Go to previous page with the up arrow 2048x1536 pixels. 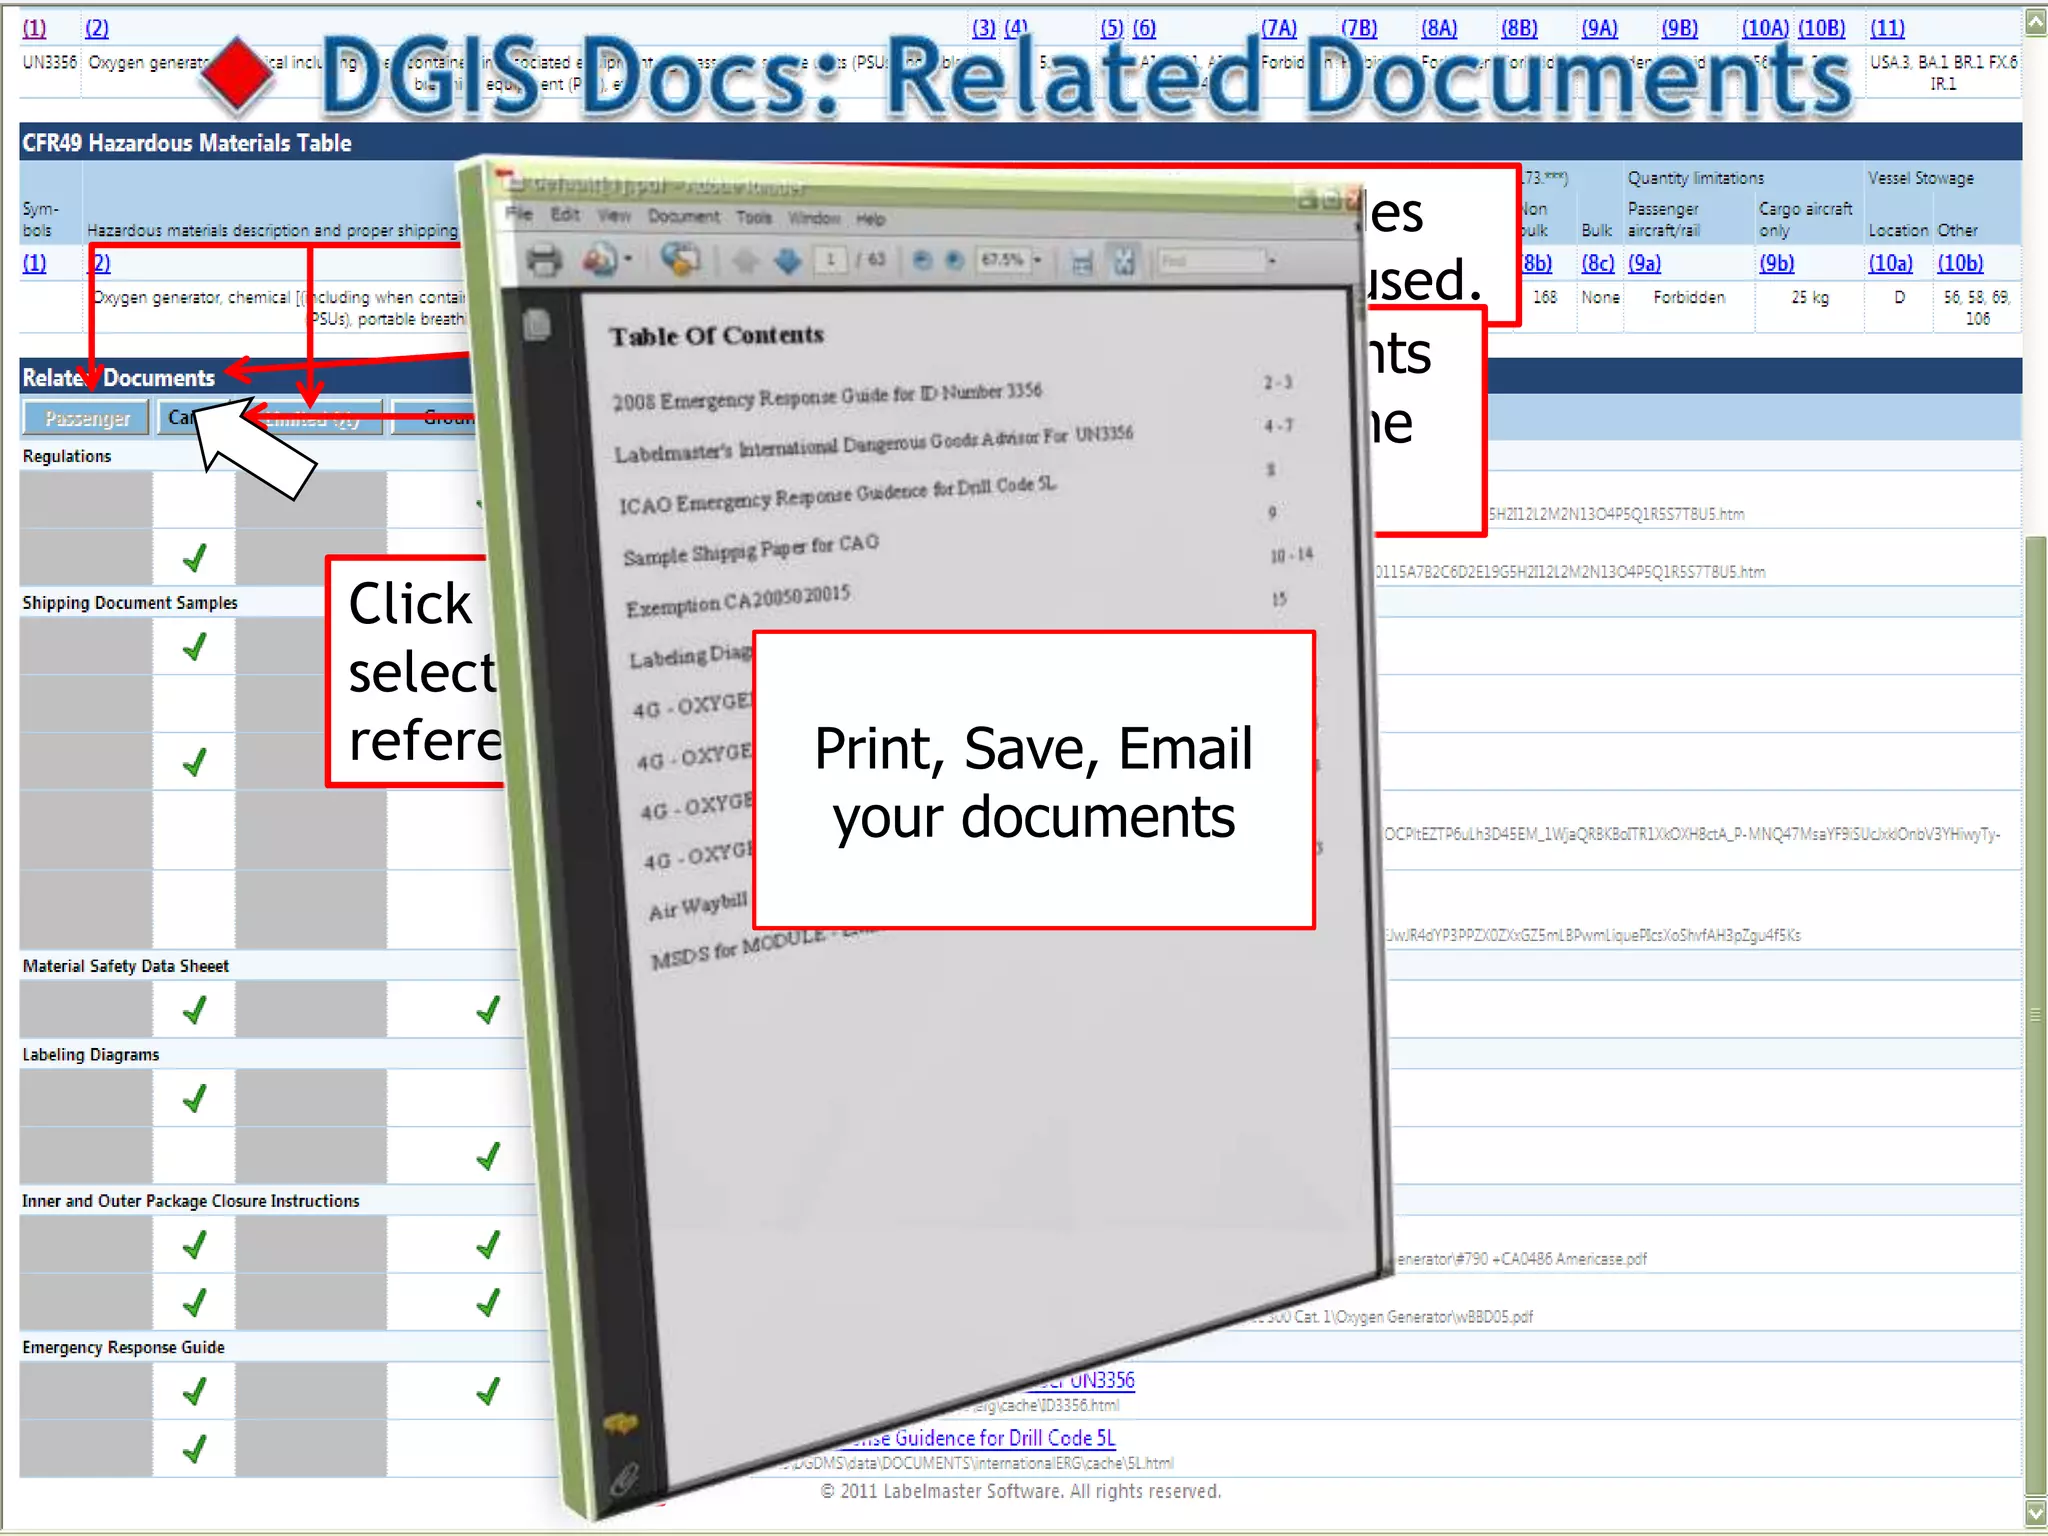(745, 261)
